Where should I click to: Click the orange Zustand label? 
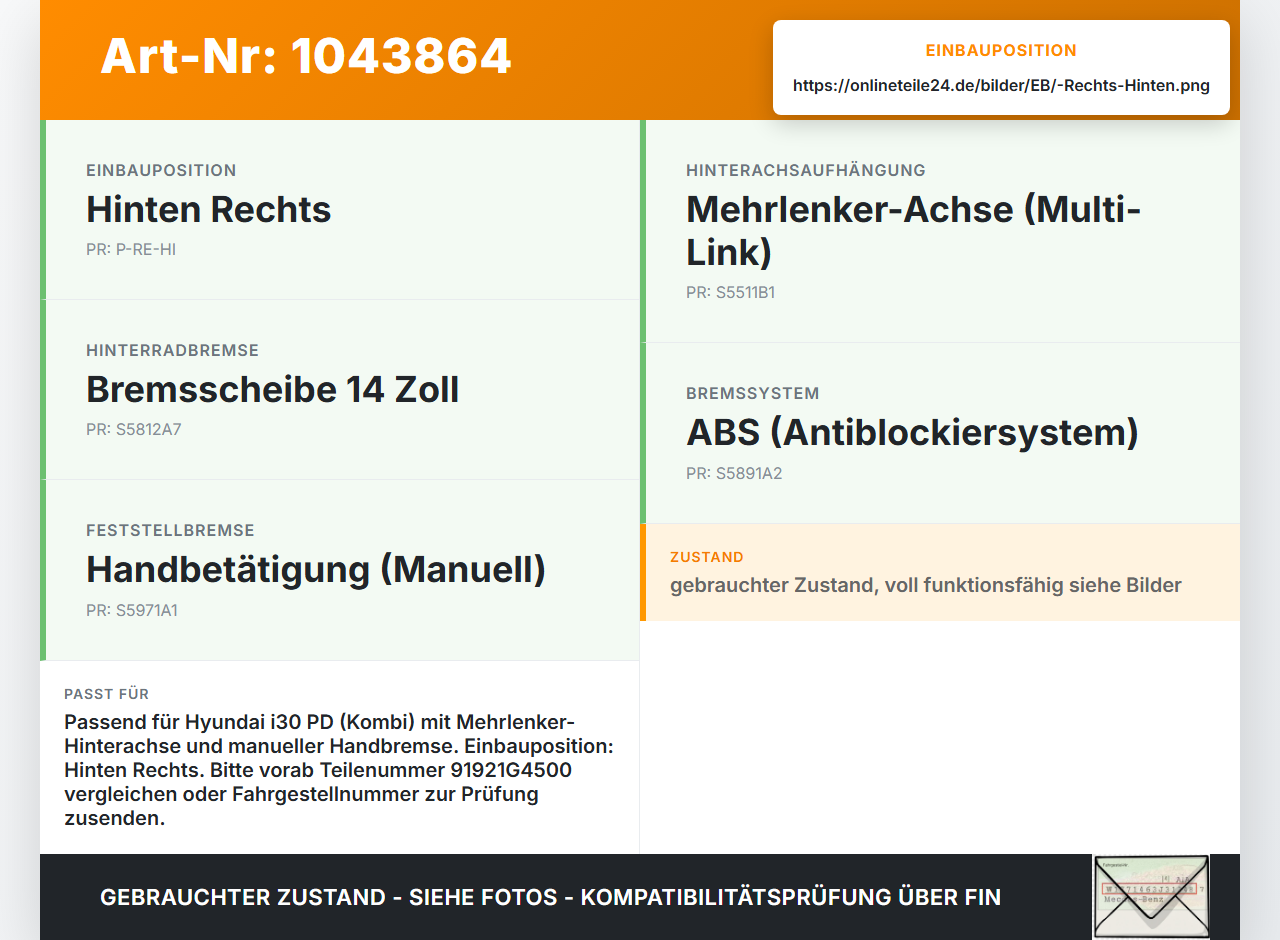click(707, 557)
